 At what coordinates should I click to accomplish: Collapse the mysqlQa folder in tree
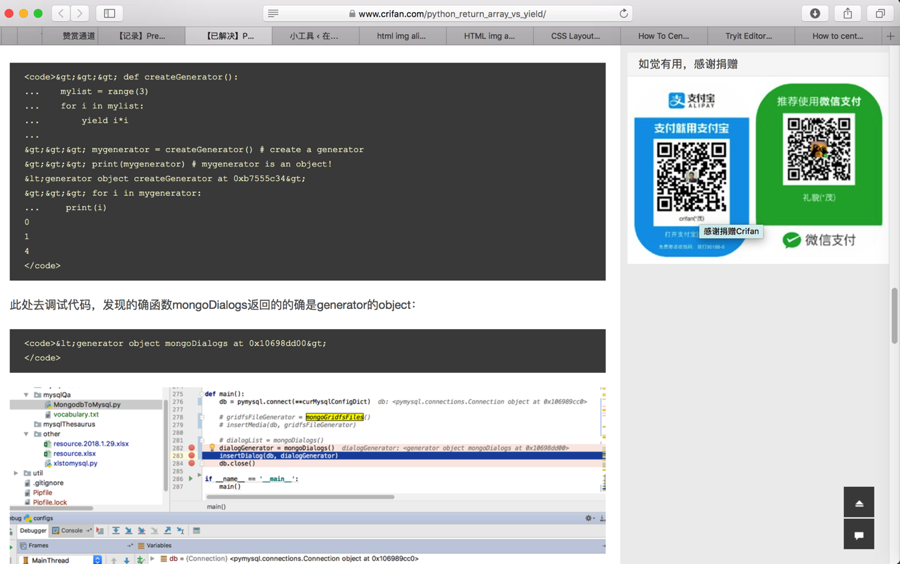coord(26,395)
